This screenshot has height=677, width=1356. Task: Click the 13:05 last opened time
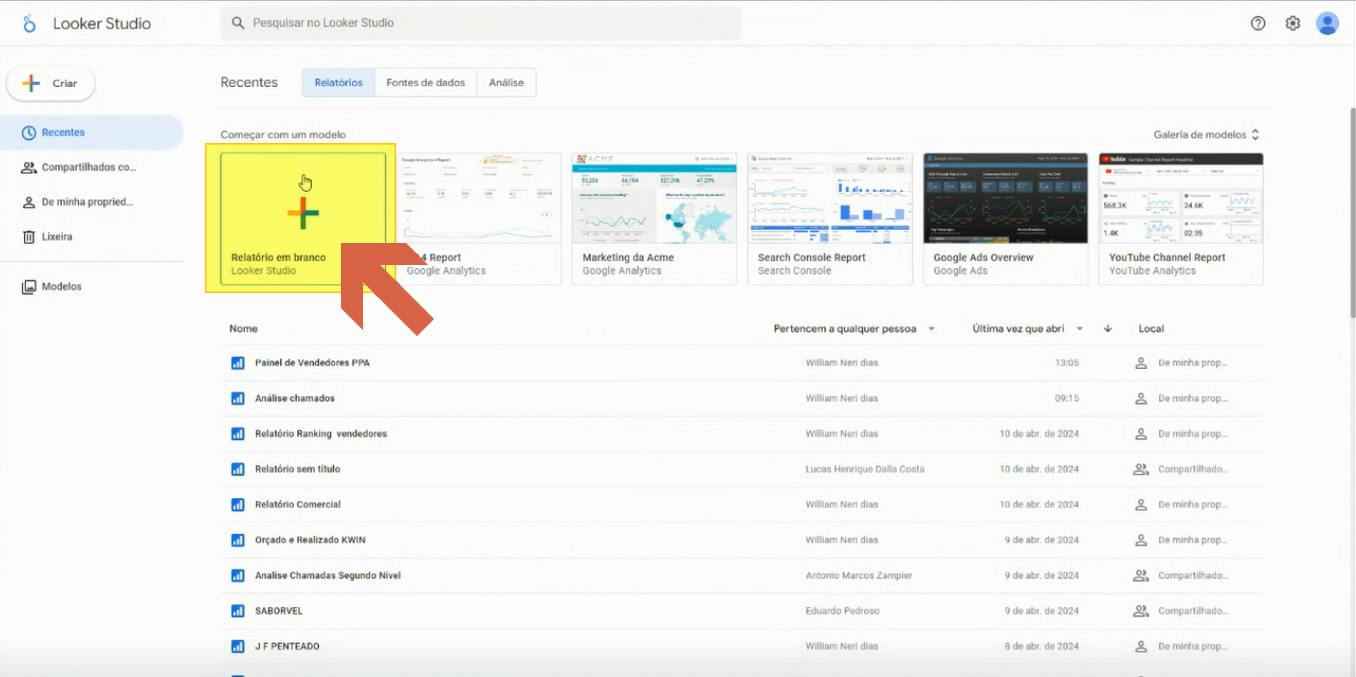coord(1067,363)
